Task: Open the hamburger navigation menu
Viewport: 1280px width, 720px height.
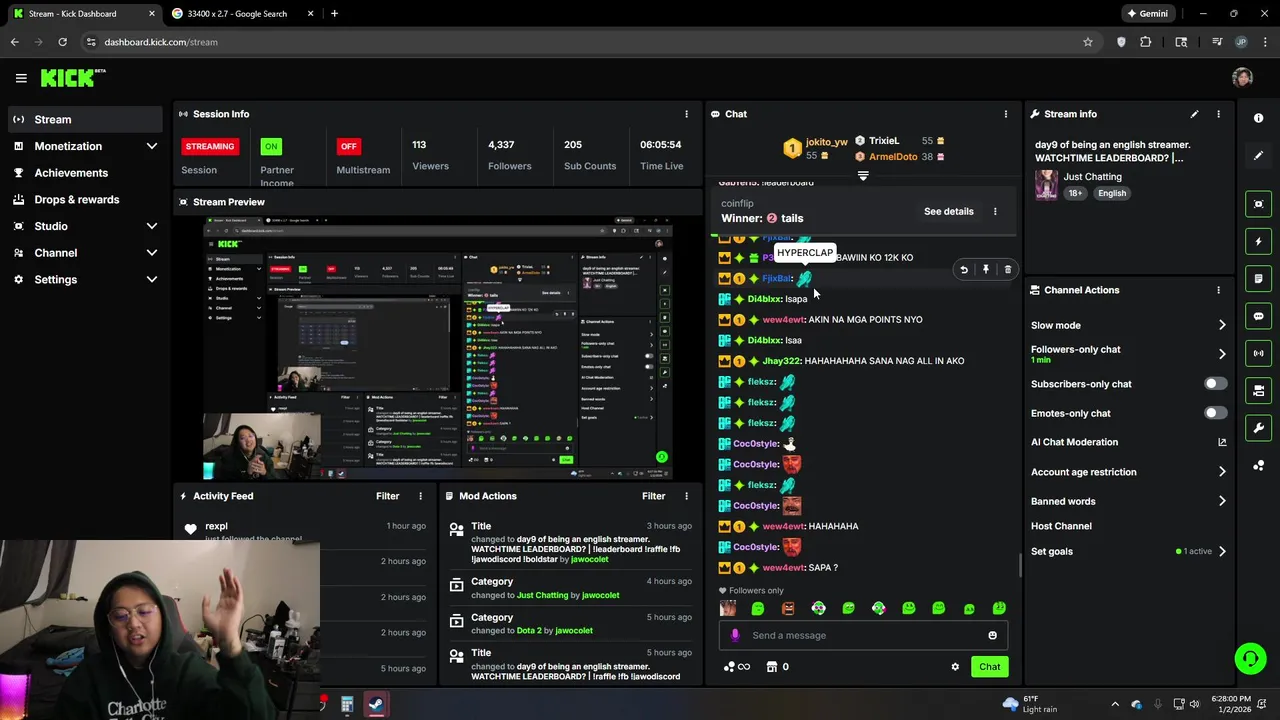Action: click(x=21, y=78)
